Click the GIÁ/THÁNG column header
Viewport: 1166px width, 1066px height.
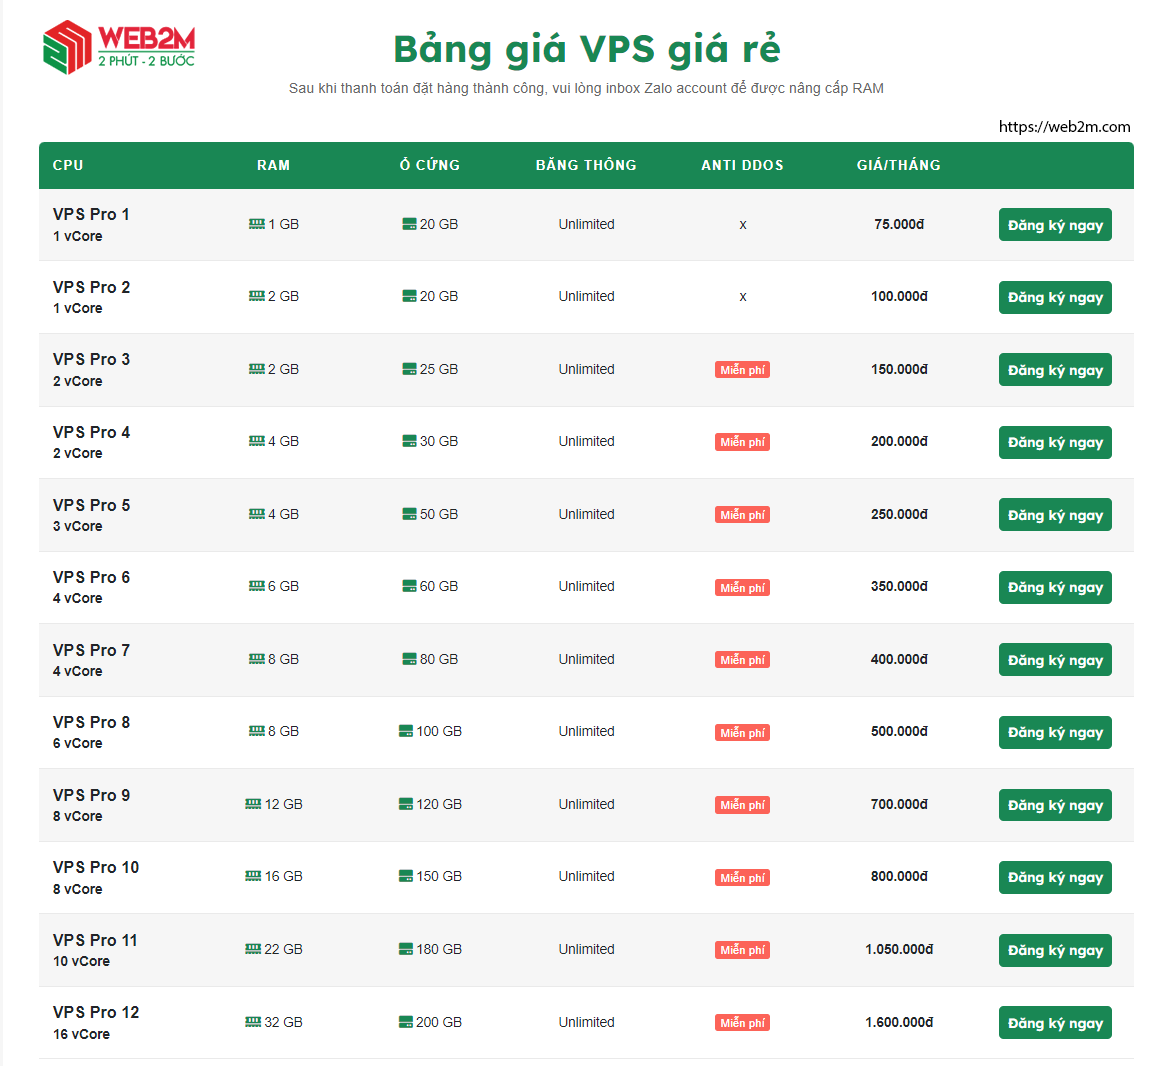(x=899, y=165)
